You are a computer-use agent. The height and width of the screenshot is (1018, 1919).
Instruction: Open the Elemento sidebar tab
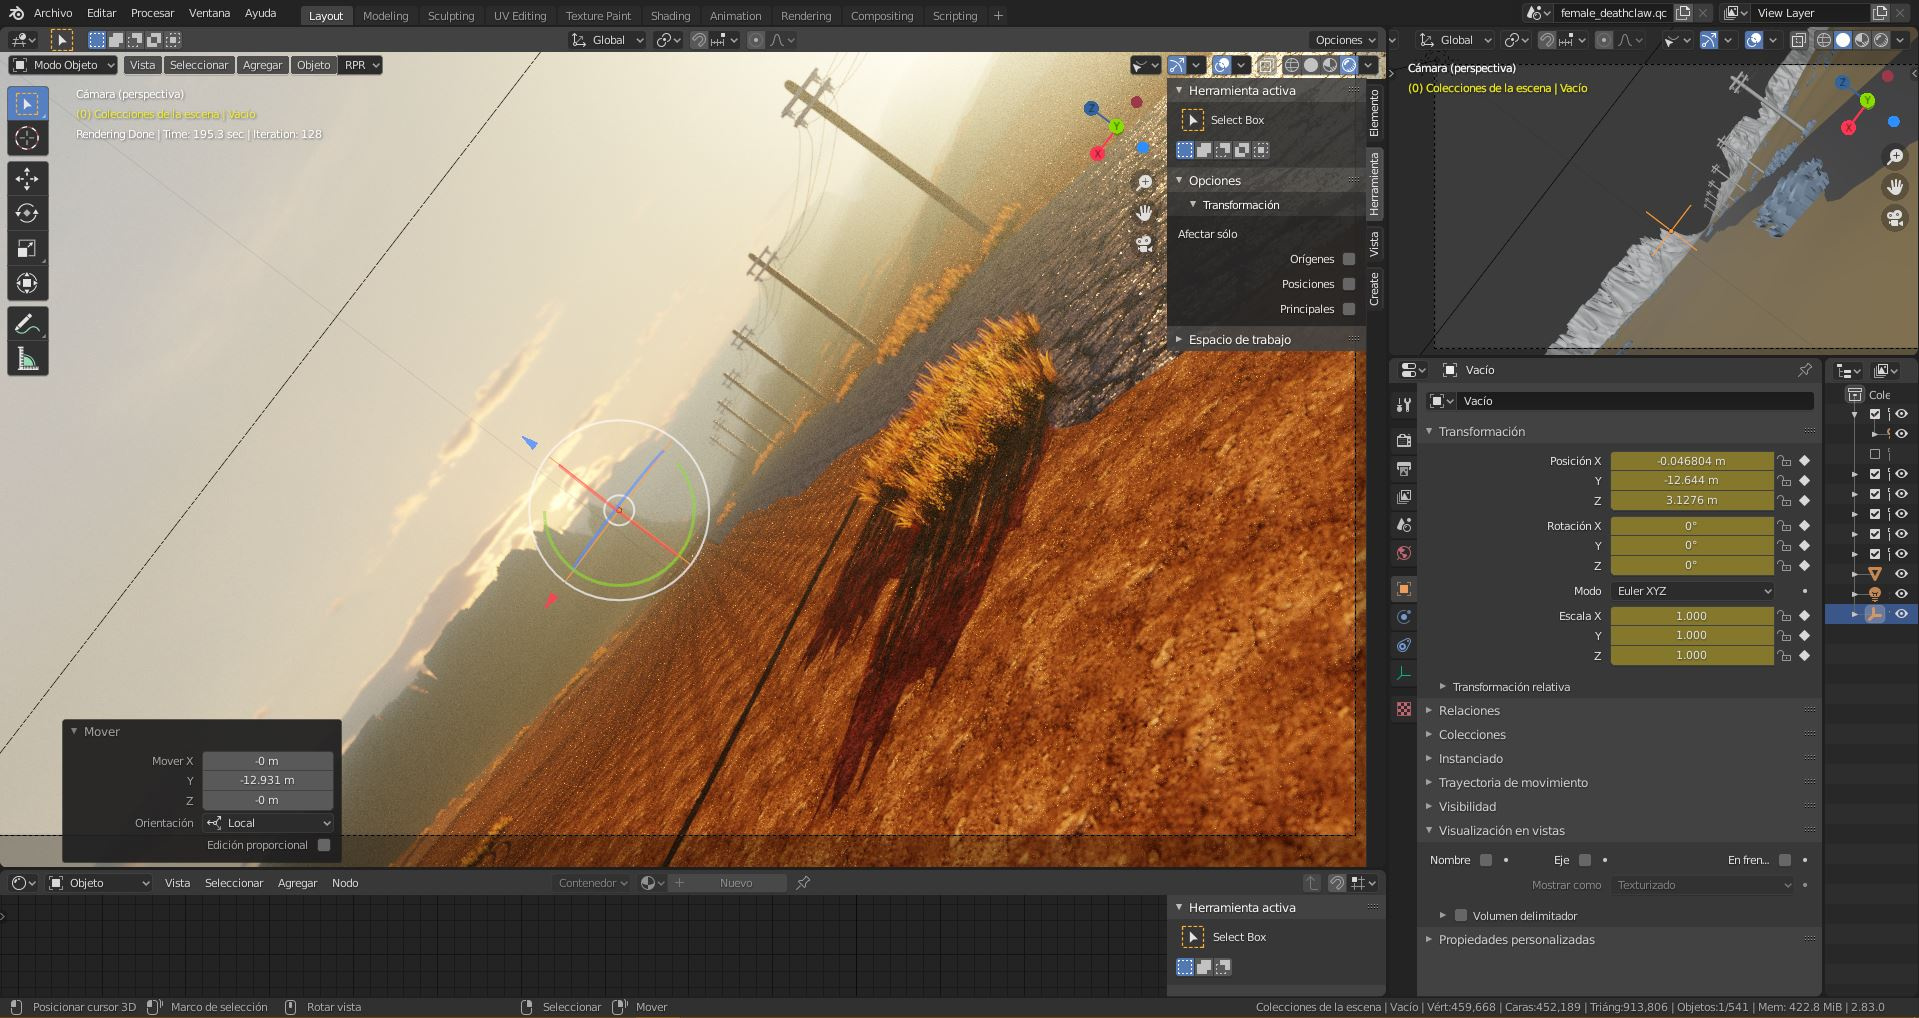tap(1375, 113)
